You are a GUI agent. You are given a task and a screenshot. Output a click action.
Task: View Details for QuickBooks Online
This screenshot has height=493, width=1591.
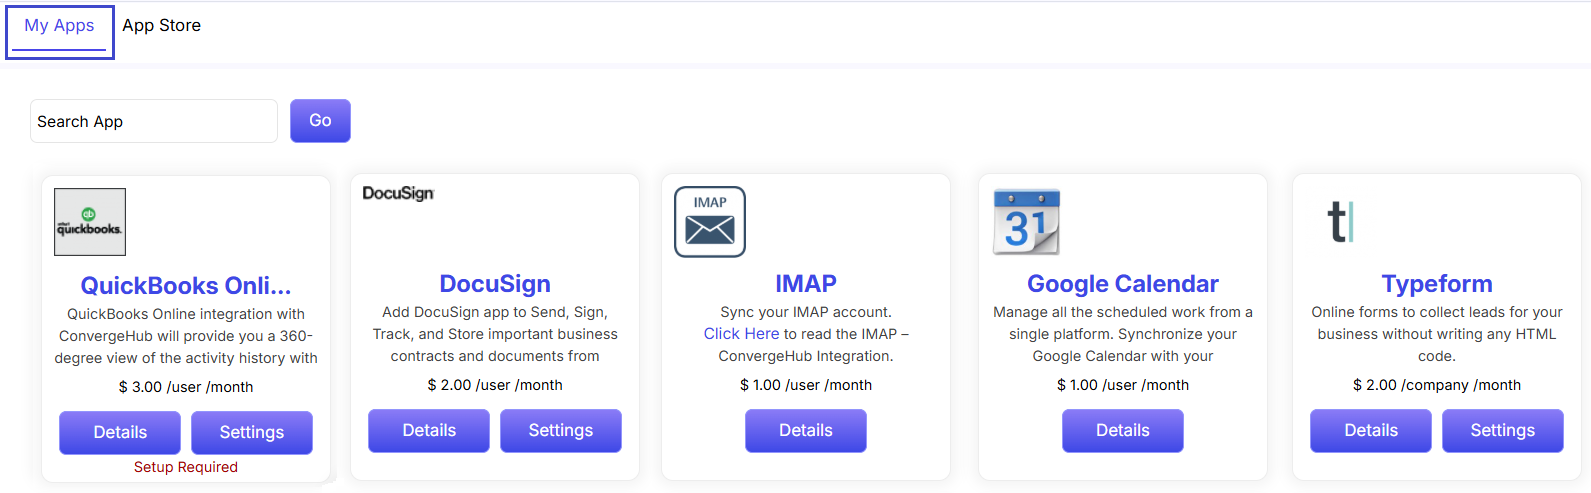pyautogui.click(x=120, y=432)
